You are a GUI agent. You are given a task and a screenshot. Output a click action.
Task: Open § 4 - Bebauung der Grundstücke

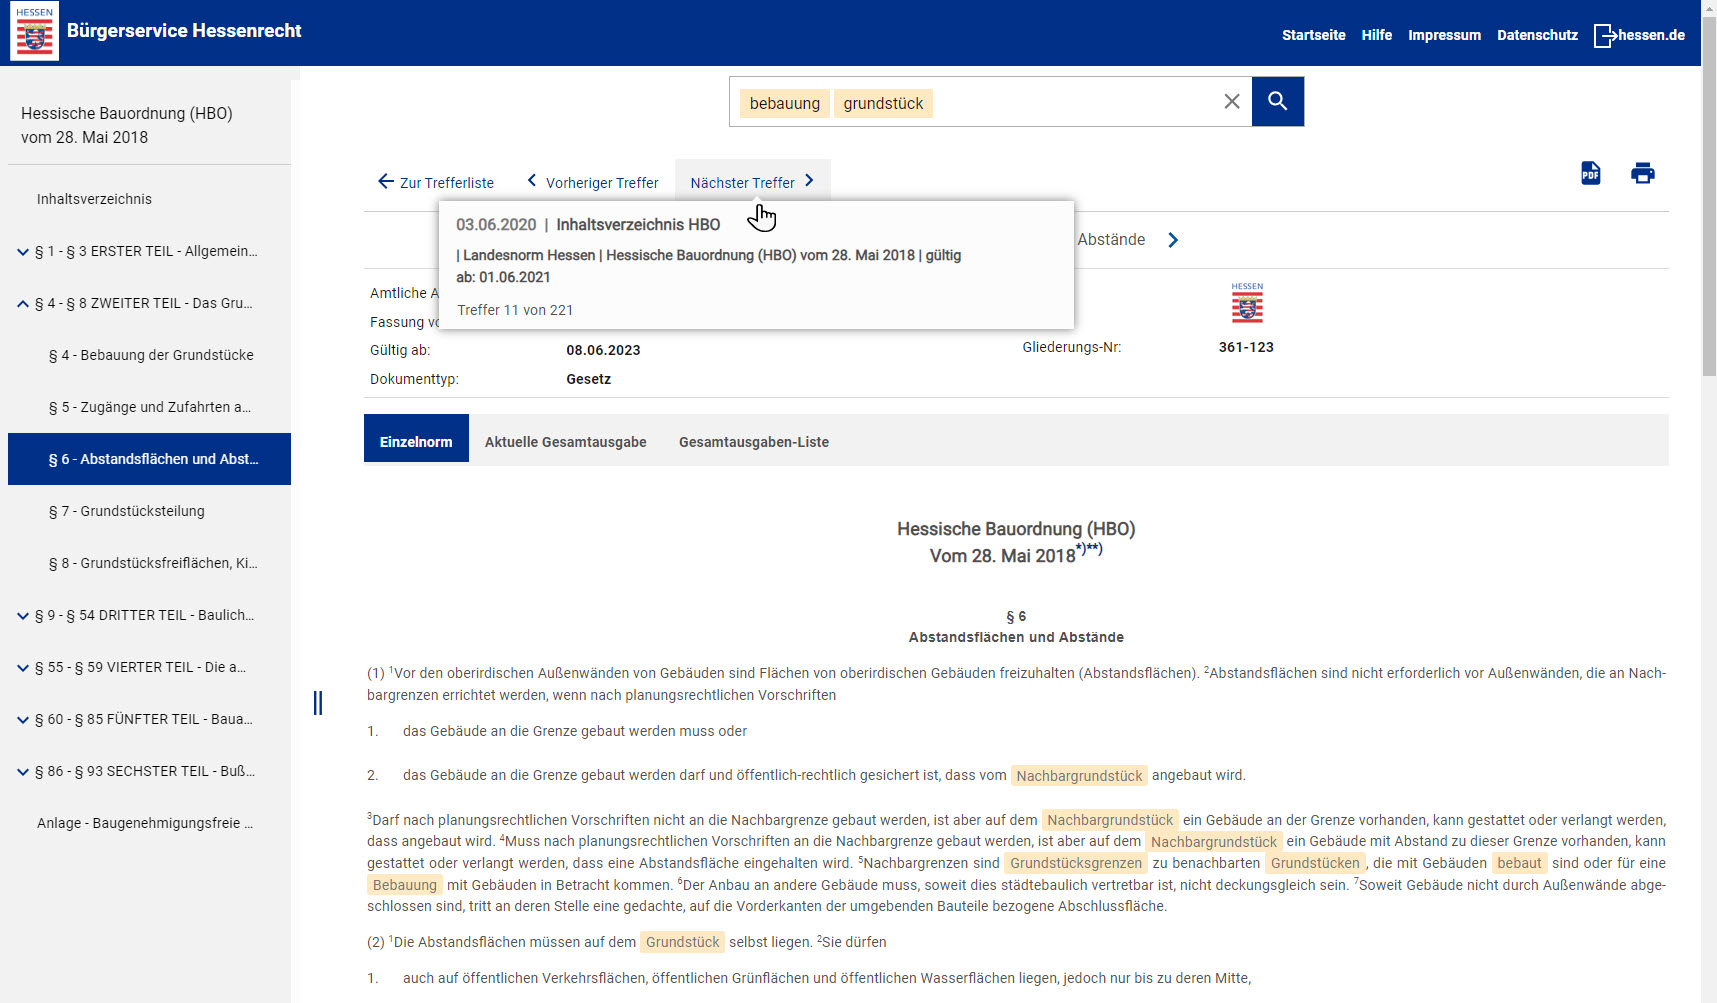click(151, 355)
